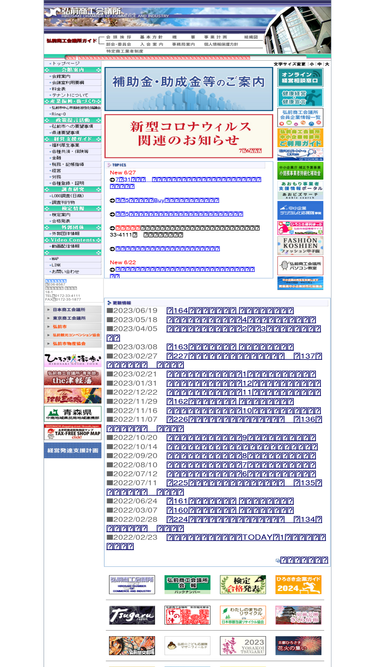Open 会館案内 in the side menu
This screenshot has width=375, height=667.
click(73, 76)
